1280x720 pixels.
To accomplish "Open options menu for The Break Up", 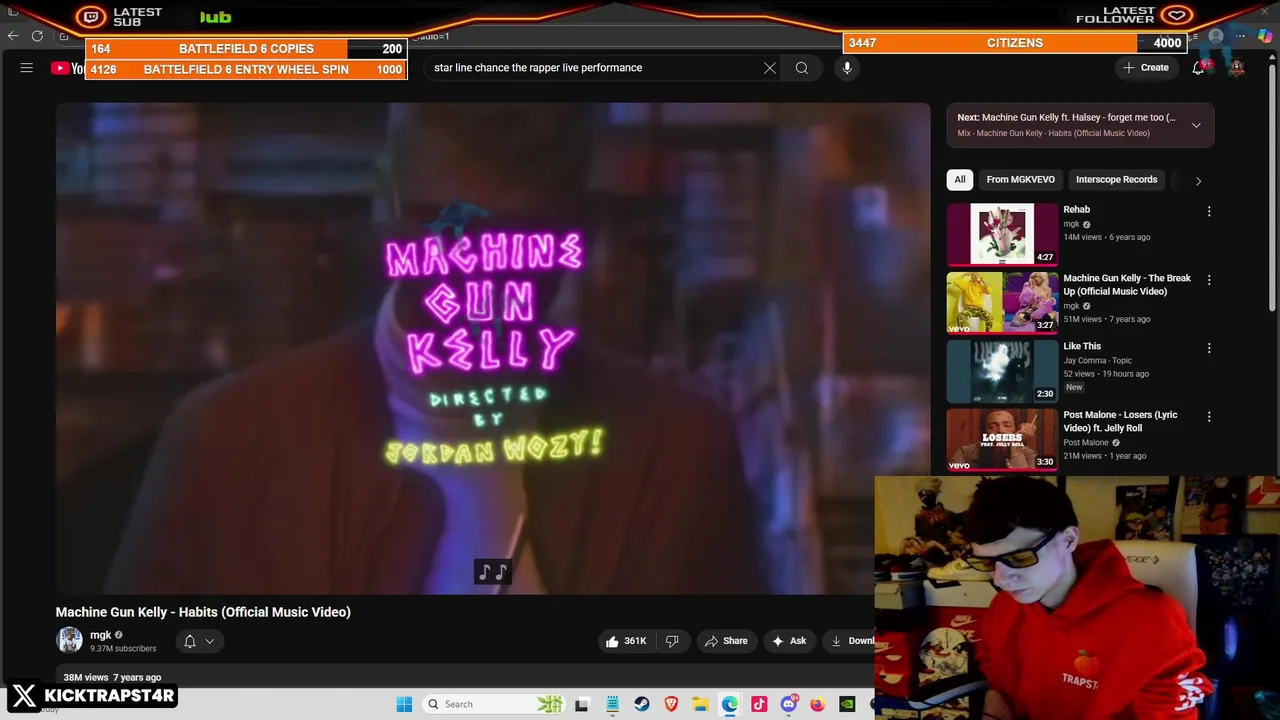I will [1209, 280].
